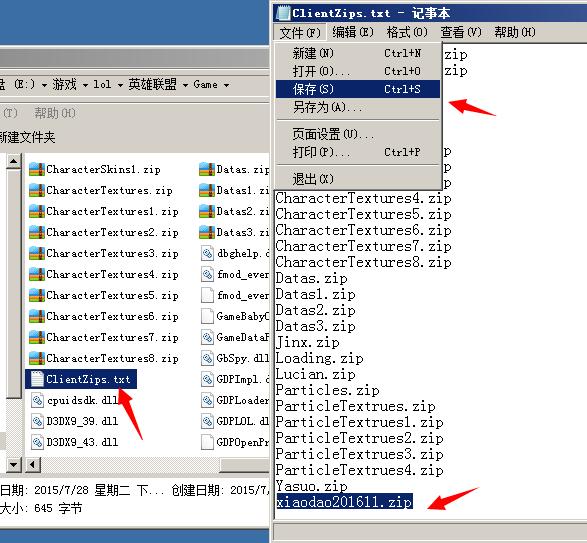The width and height of the screenshot is (587, 543).
Task: Click the CharacterTextures4.zip archive icon in Explorer
Action: 37,274
